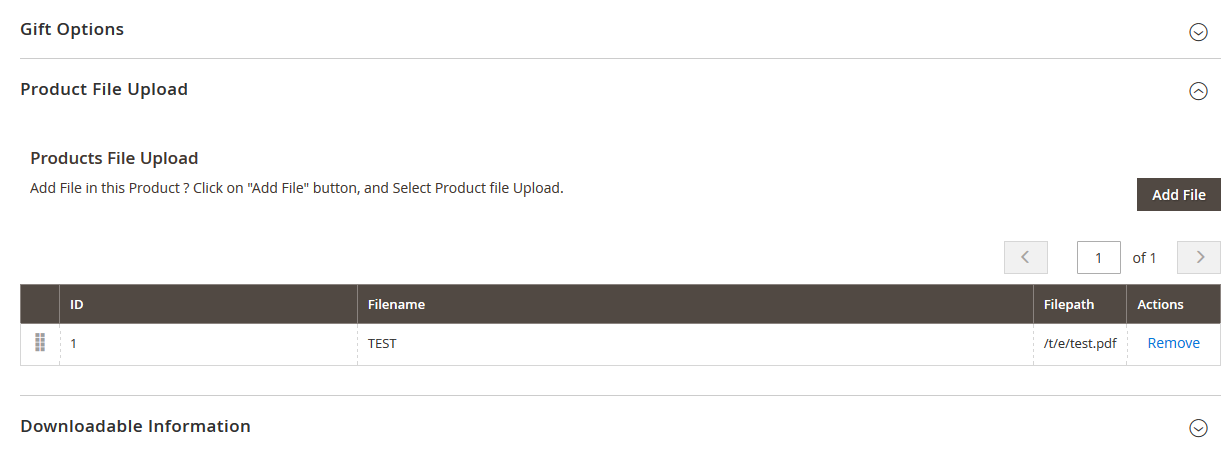Click the Filepath column header
The height and width of the screenshot is (455, 1221).
point(1069,304)
